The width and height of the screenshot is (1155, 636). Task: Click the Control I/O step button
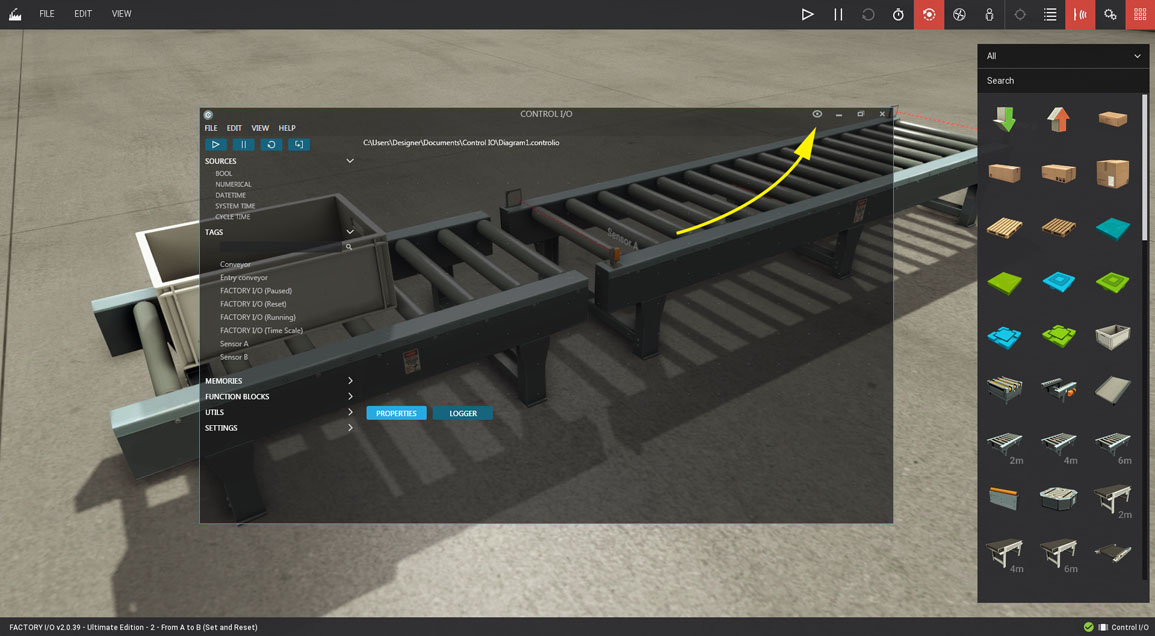[x=299, y=144]
